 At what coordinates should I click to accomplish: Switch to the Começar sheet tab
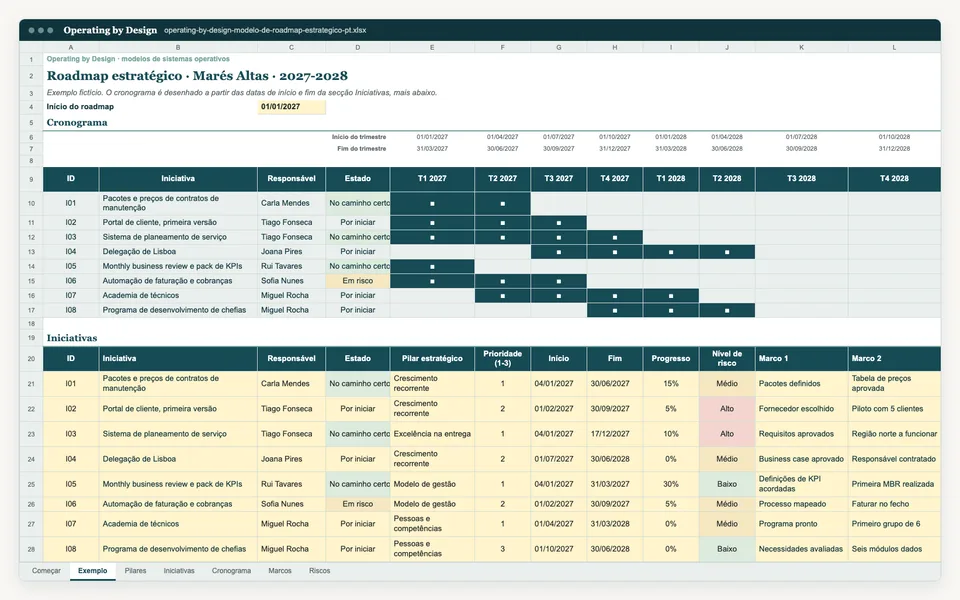(46, 571)
